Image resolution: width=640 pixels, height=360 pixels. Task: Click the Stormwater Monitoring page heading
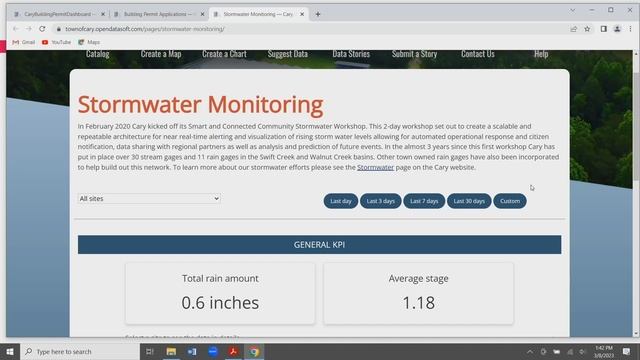click(x=200, y=104)
